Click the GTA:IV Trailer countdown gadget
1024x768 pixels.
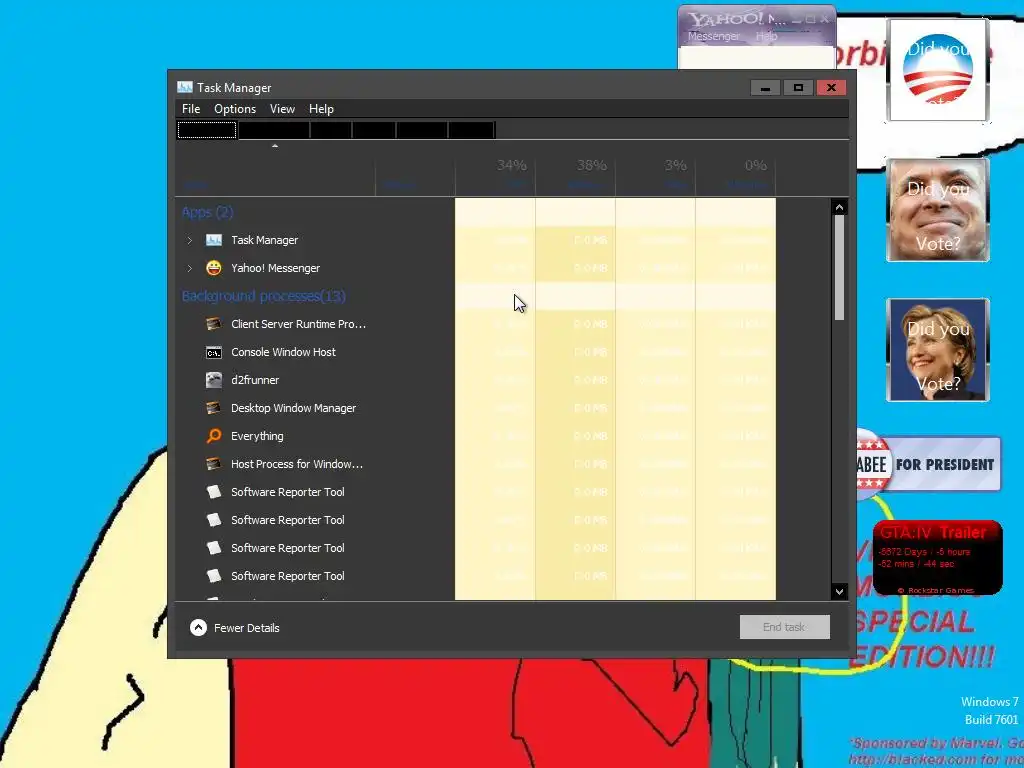937,557
